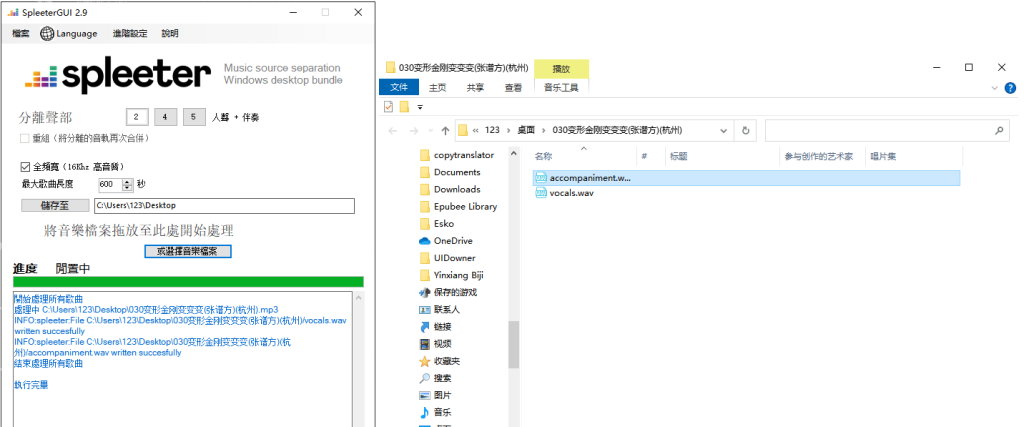The height and width of the screenshot is (427, 1024).
Task: Select the vocals.wav file
Action: point(564,193)
